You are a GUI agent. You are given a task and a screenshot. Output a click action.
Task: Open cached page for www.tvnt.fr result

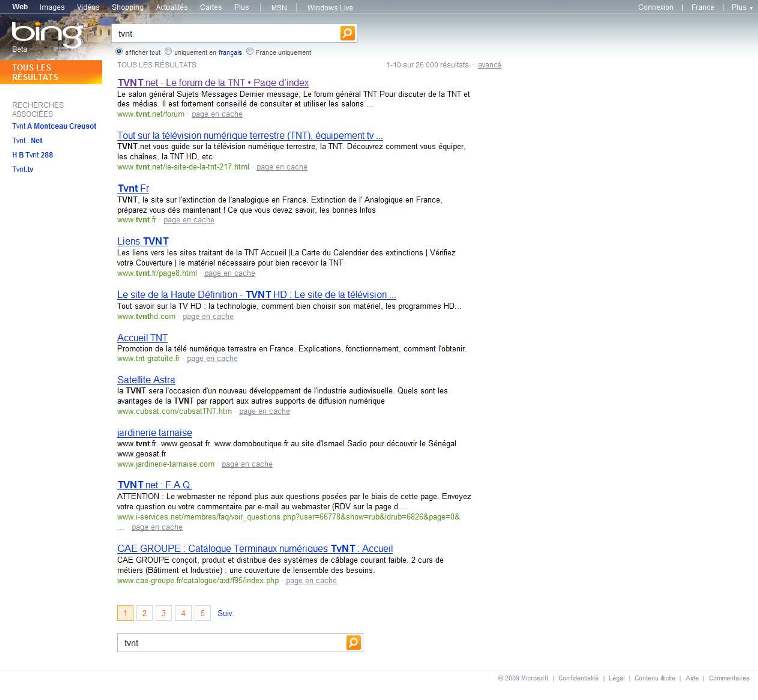point(189,220)
